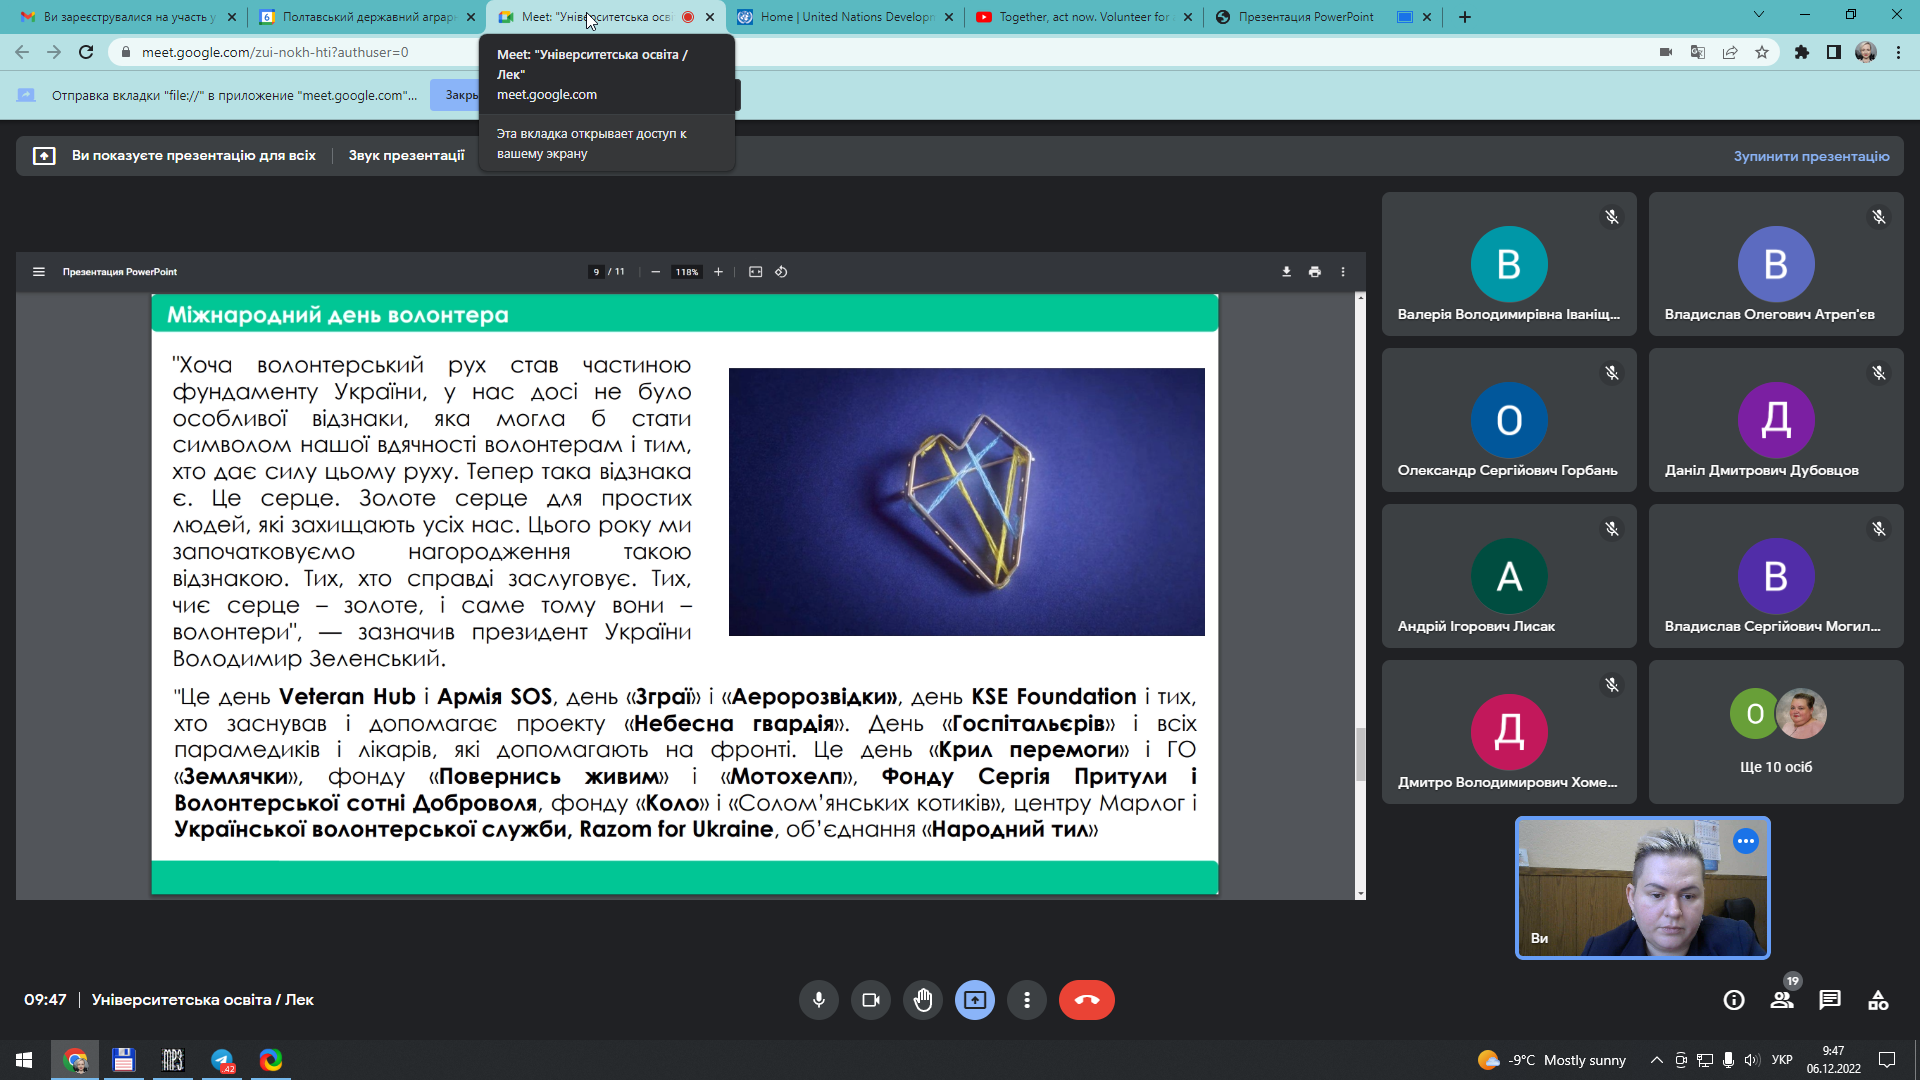Close the Meet tab
The image size is (1920, 1080).
point(710,17)
